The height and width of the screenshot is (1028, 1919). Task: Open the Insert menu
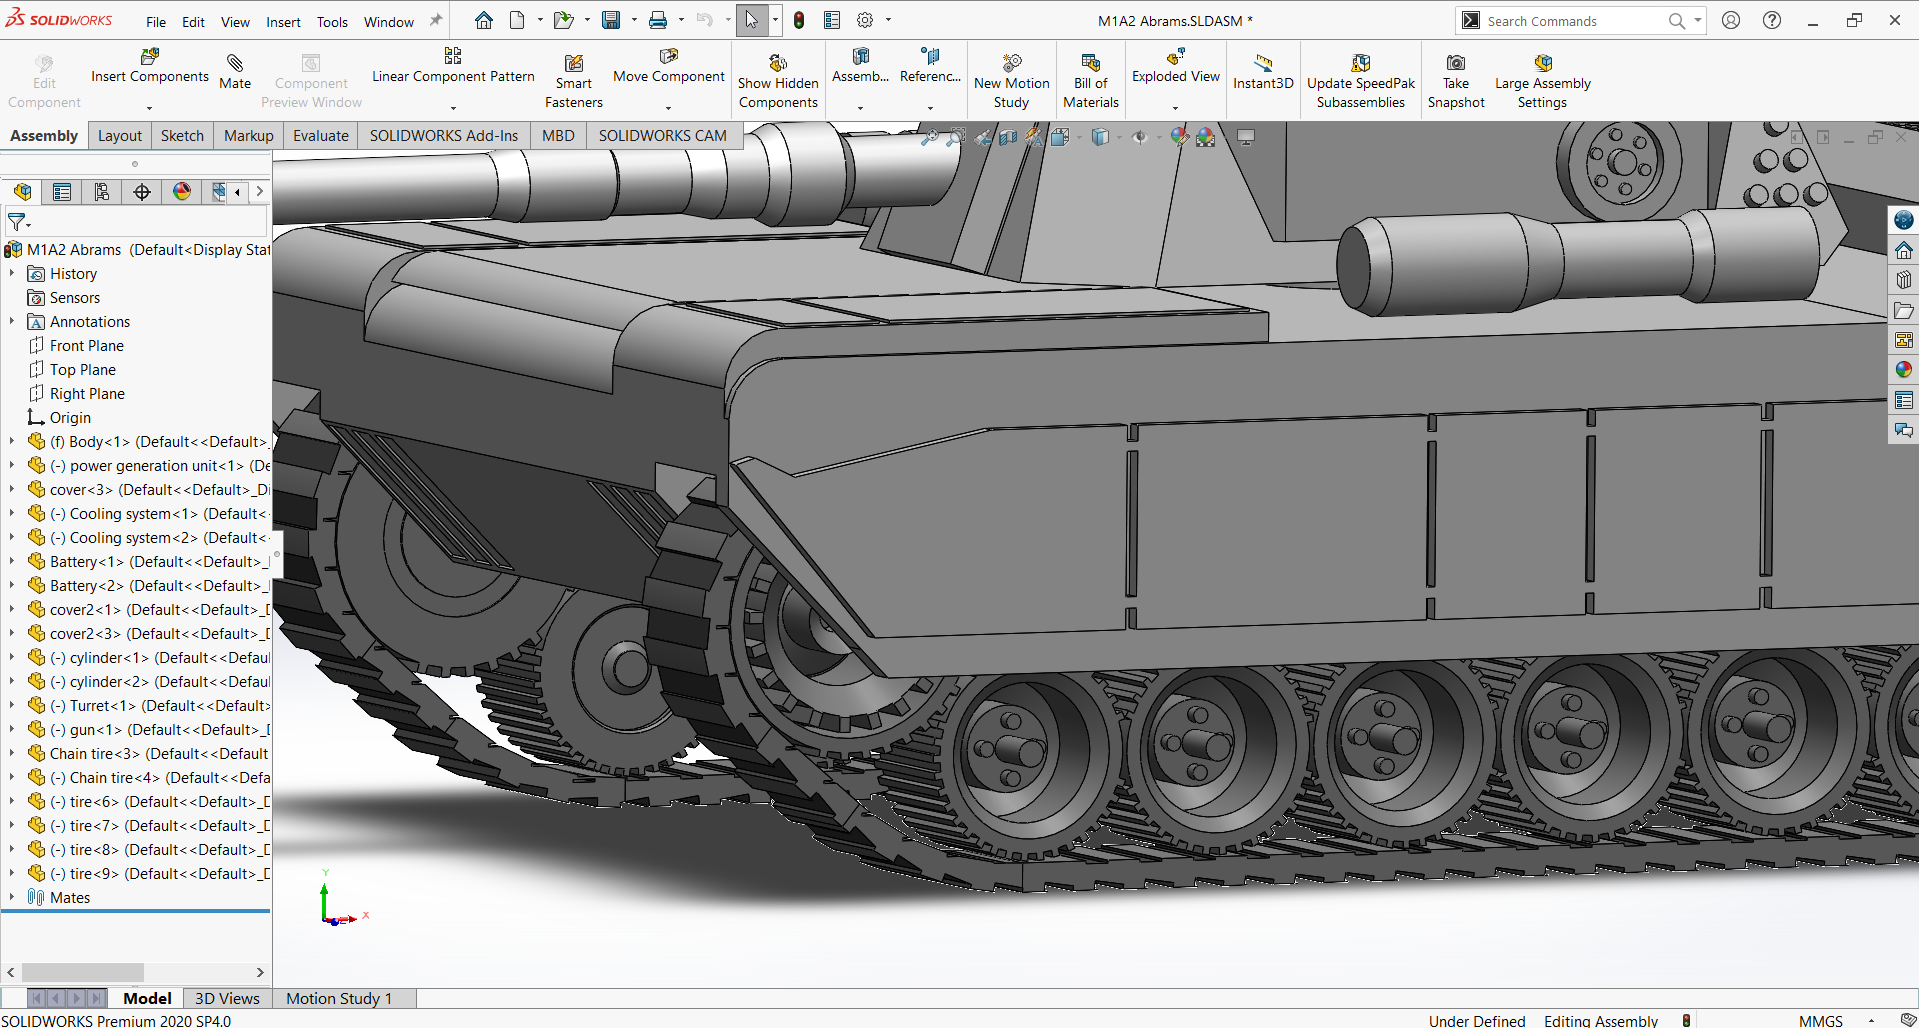283,21
